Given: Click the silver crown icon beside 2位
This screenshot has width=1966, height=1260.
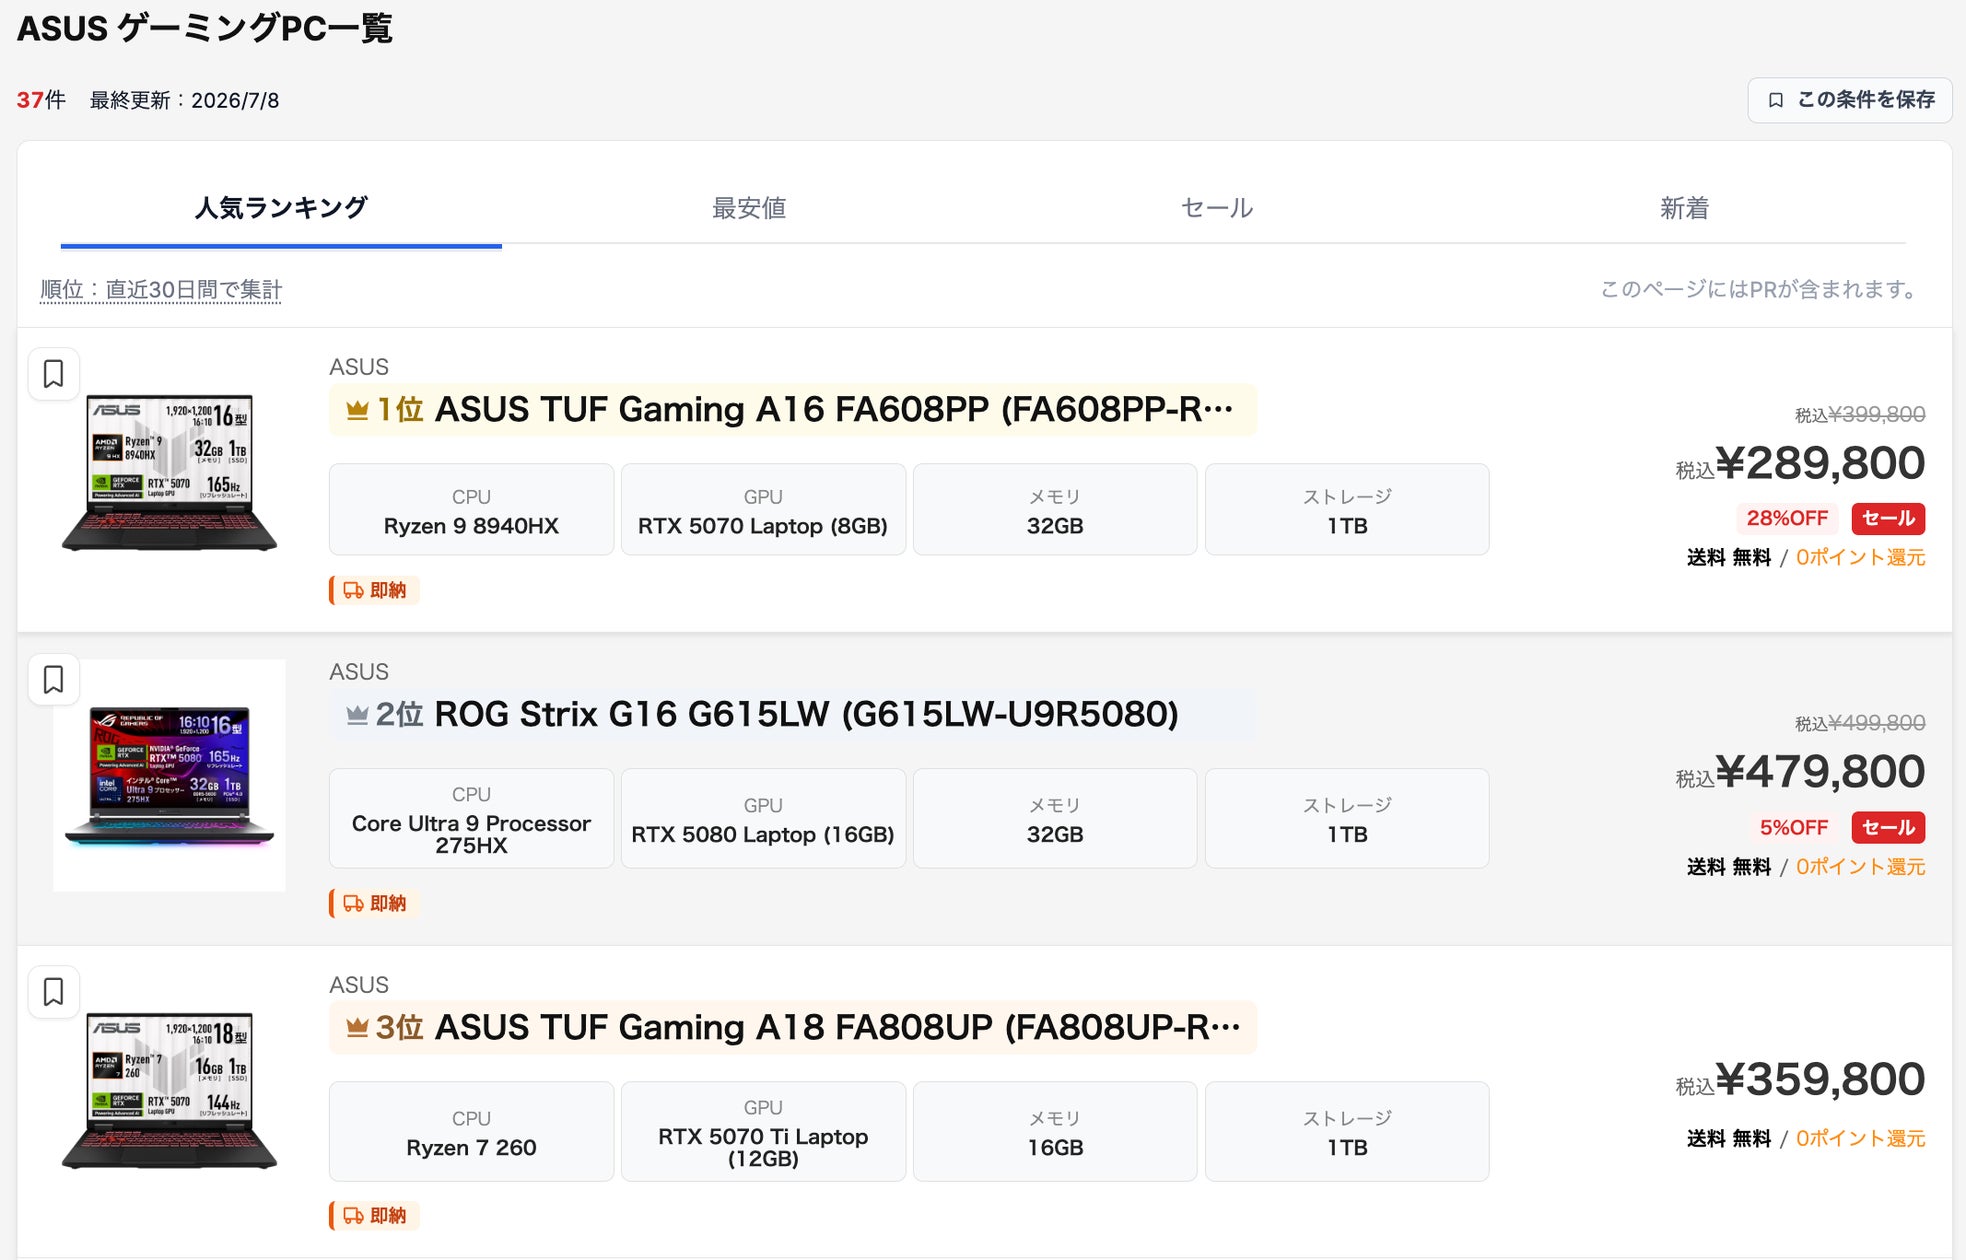Looking at the screenshot, I should (357, 715).
